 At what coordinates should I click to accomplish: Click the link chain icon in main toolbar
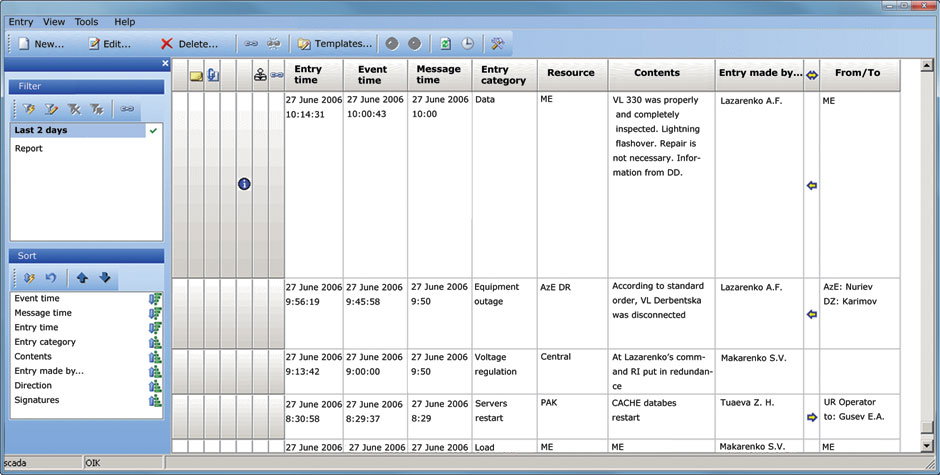point(251,44)
